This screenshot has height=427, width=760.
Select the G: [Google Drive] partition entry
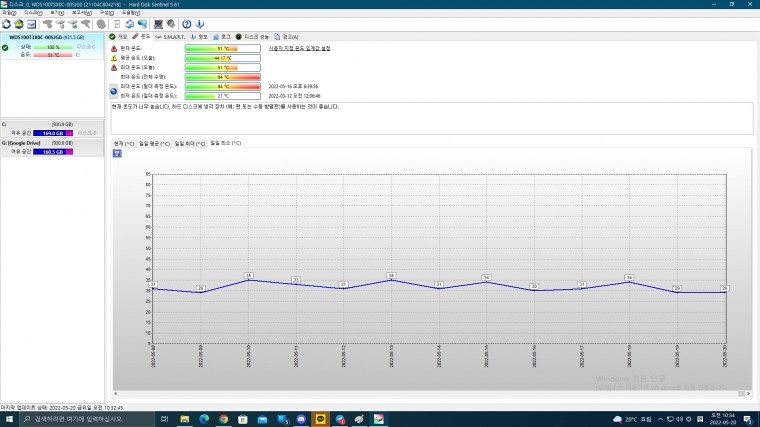tap(52, 148)
